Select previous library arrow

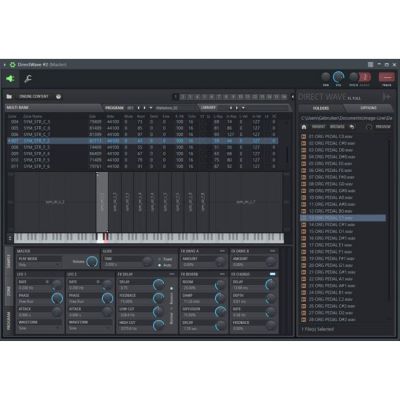(231, 108)
